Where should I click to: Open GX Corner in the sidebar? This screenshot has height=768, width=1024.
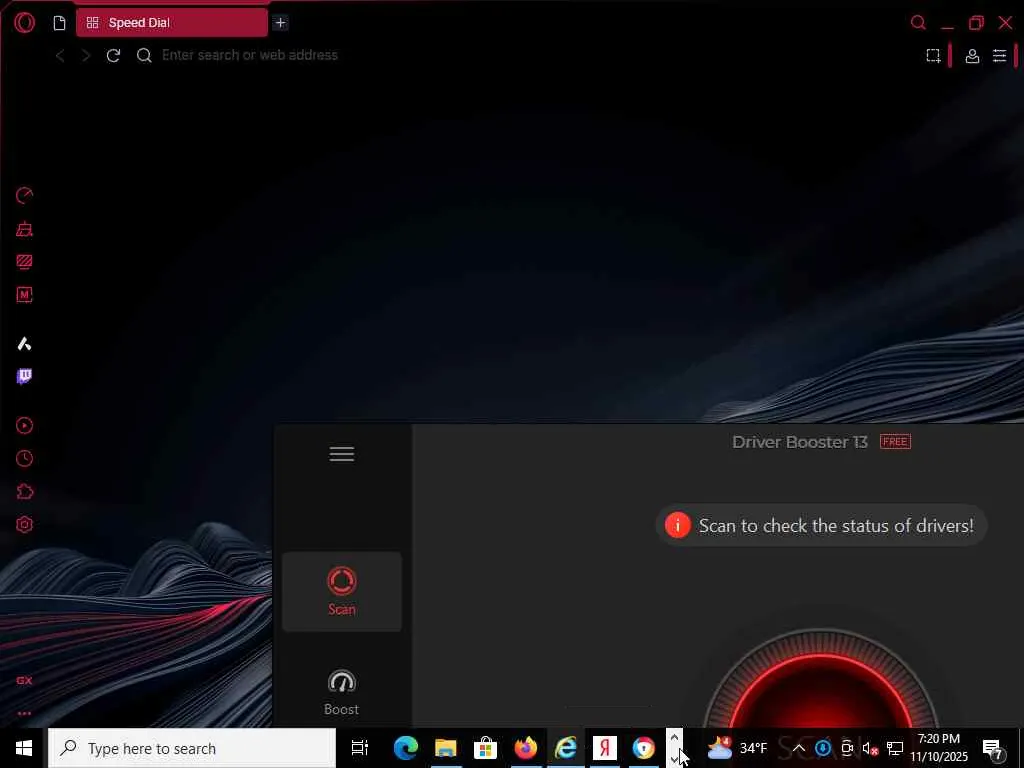tap(24, 680)
